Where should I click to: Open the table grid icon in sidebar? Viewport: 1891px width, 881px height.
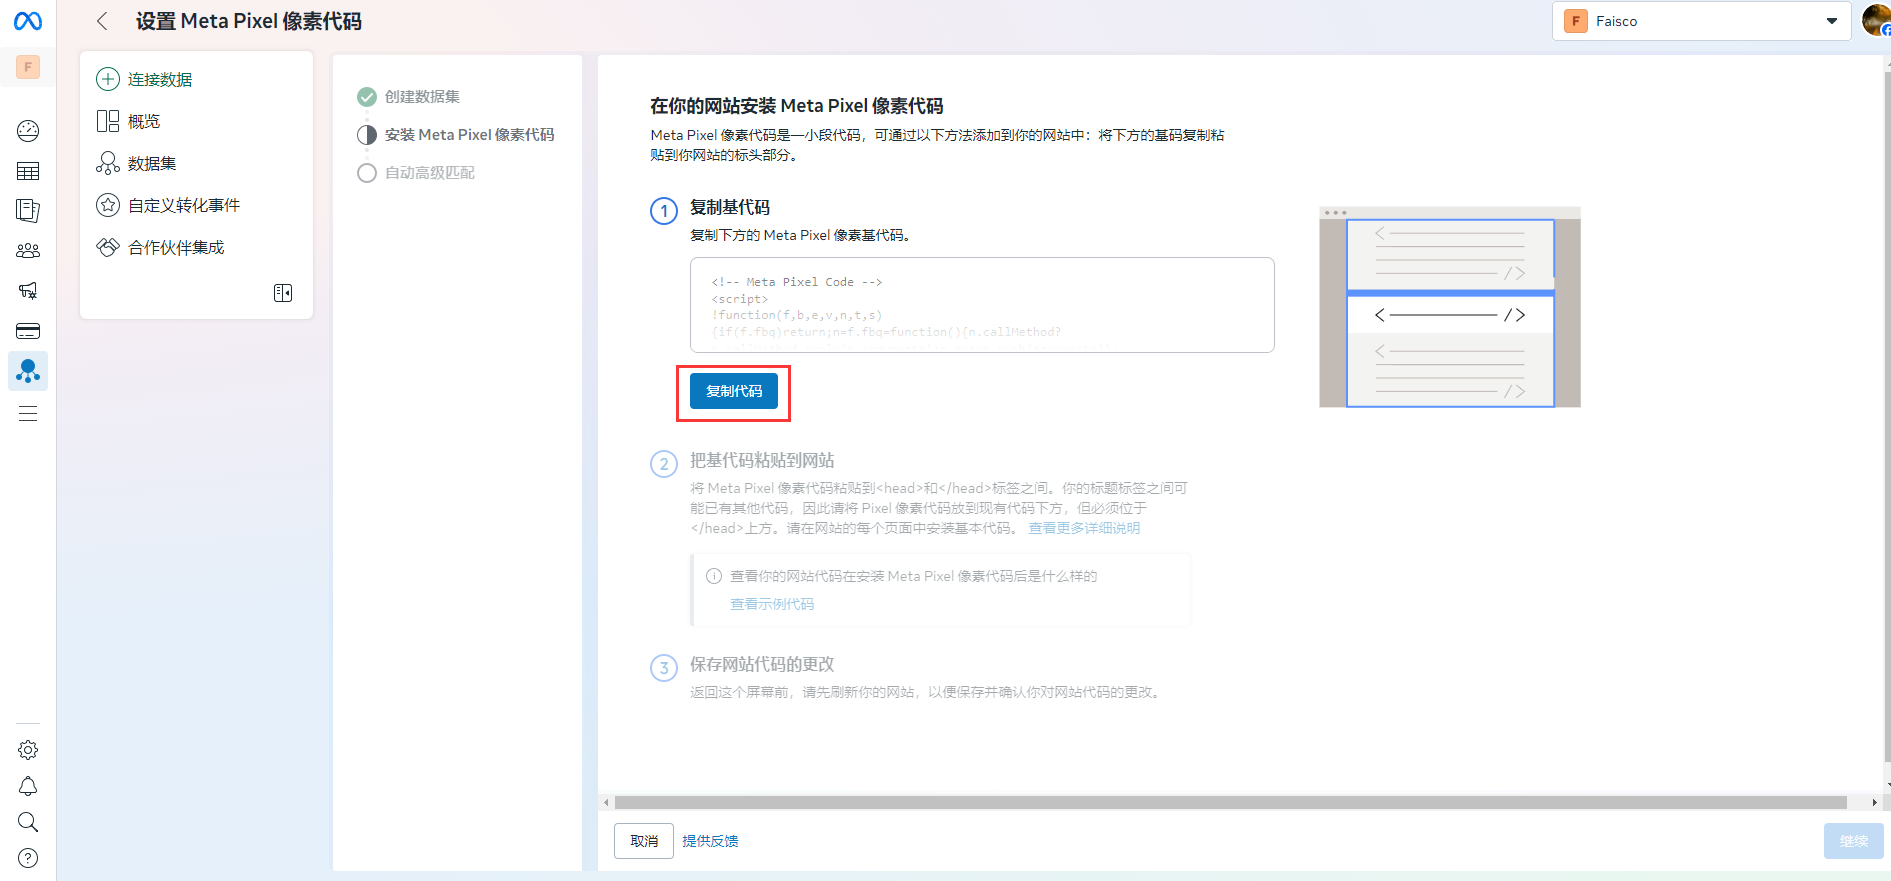pyautogui.click(x=28, y=171)
